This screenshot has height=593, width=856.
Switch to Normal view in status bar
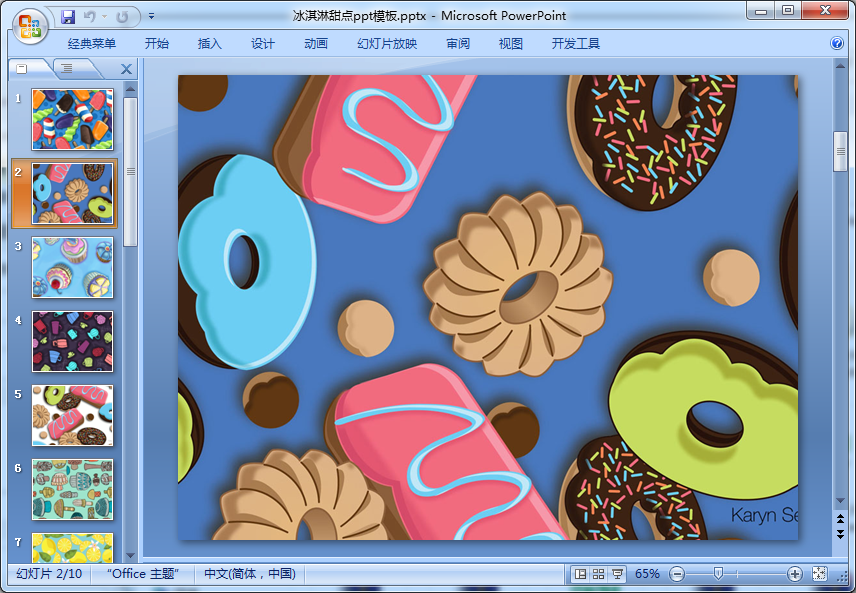point(580,574)
